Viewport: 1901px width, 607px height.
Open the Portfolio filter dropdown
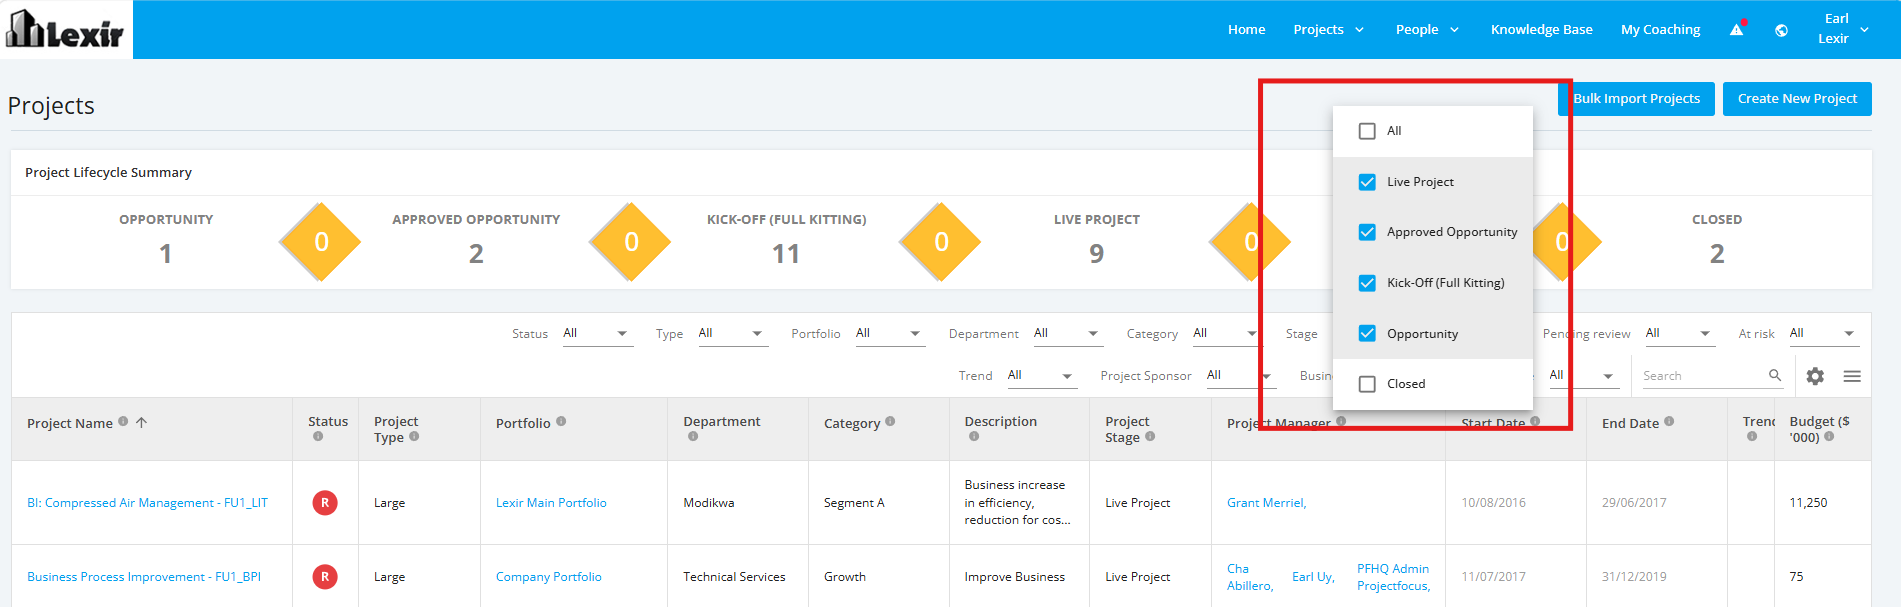point(888,333)
